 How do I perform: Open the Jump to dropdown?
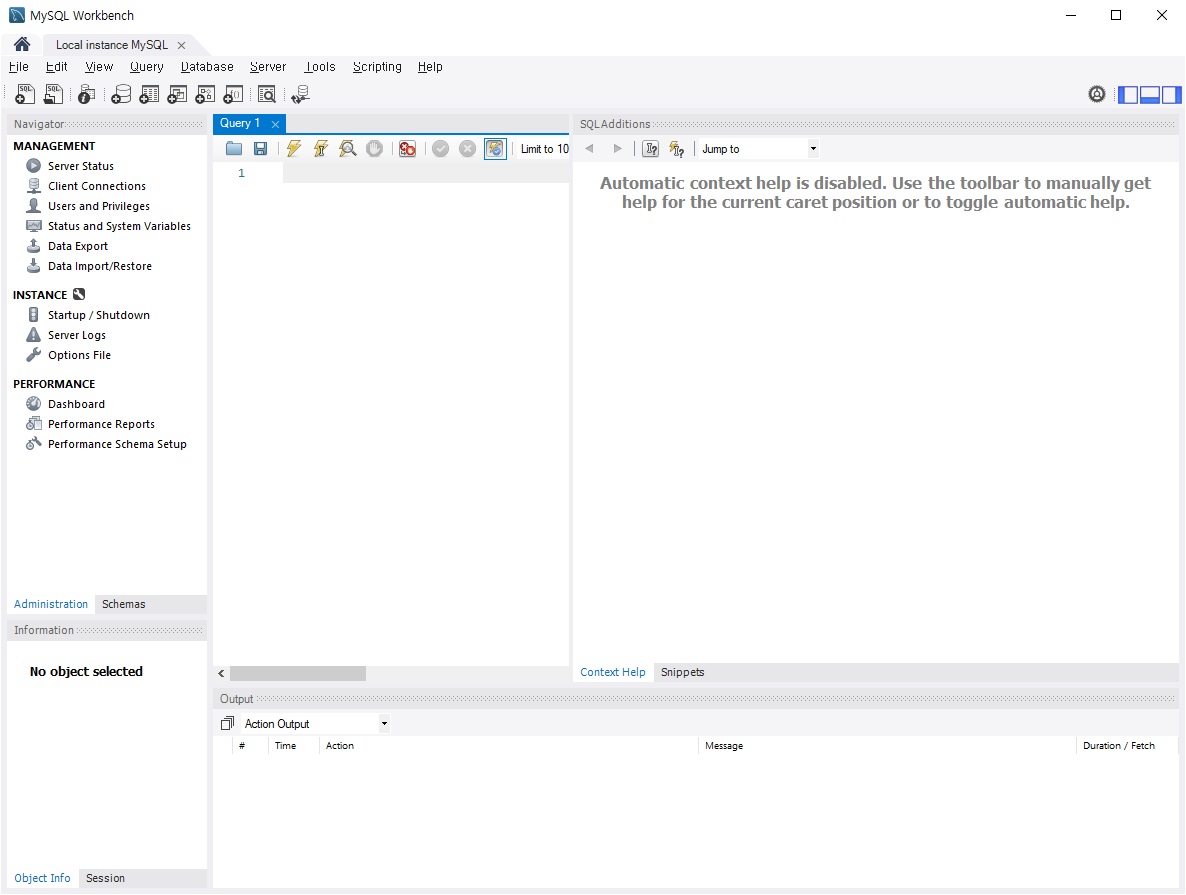[759, 149]
